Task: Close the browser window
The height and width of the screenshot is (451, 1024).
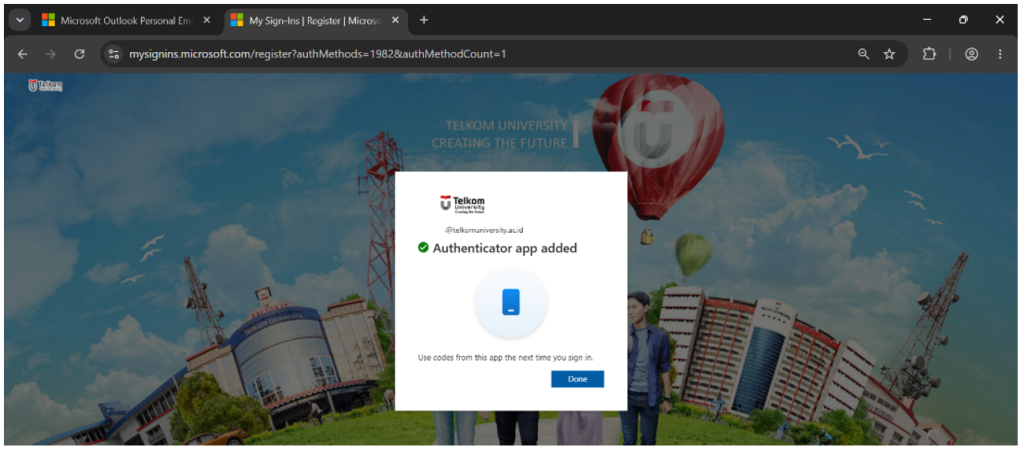Action: point(1000,20)
